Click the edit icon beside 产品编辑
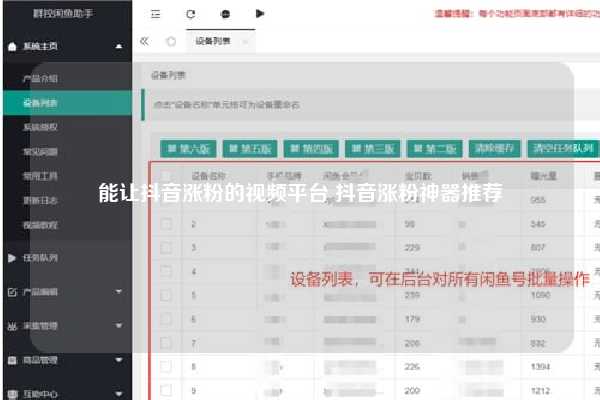The image size is (600, 400). tap(12, 292)
